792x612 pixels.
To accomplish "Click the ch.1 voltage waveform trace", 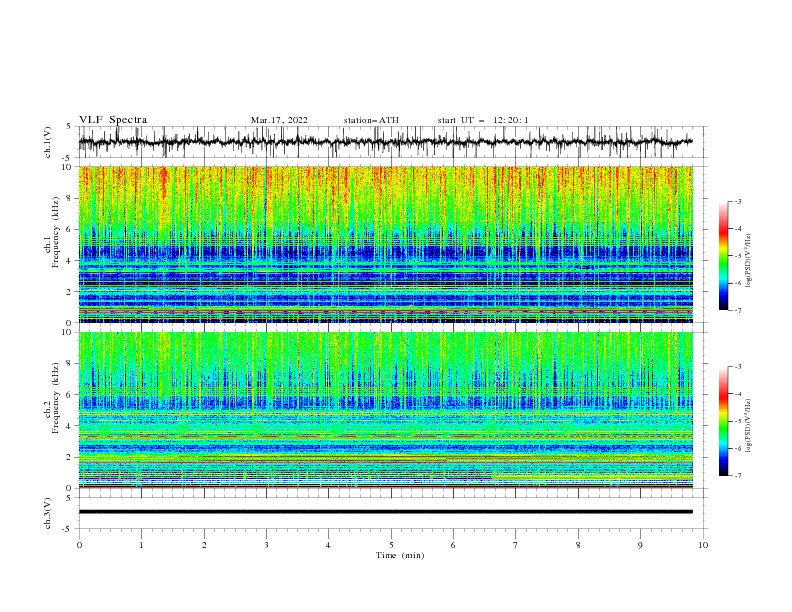I will pos(385,142).
